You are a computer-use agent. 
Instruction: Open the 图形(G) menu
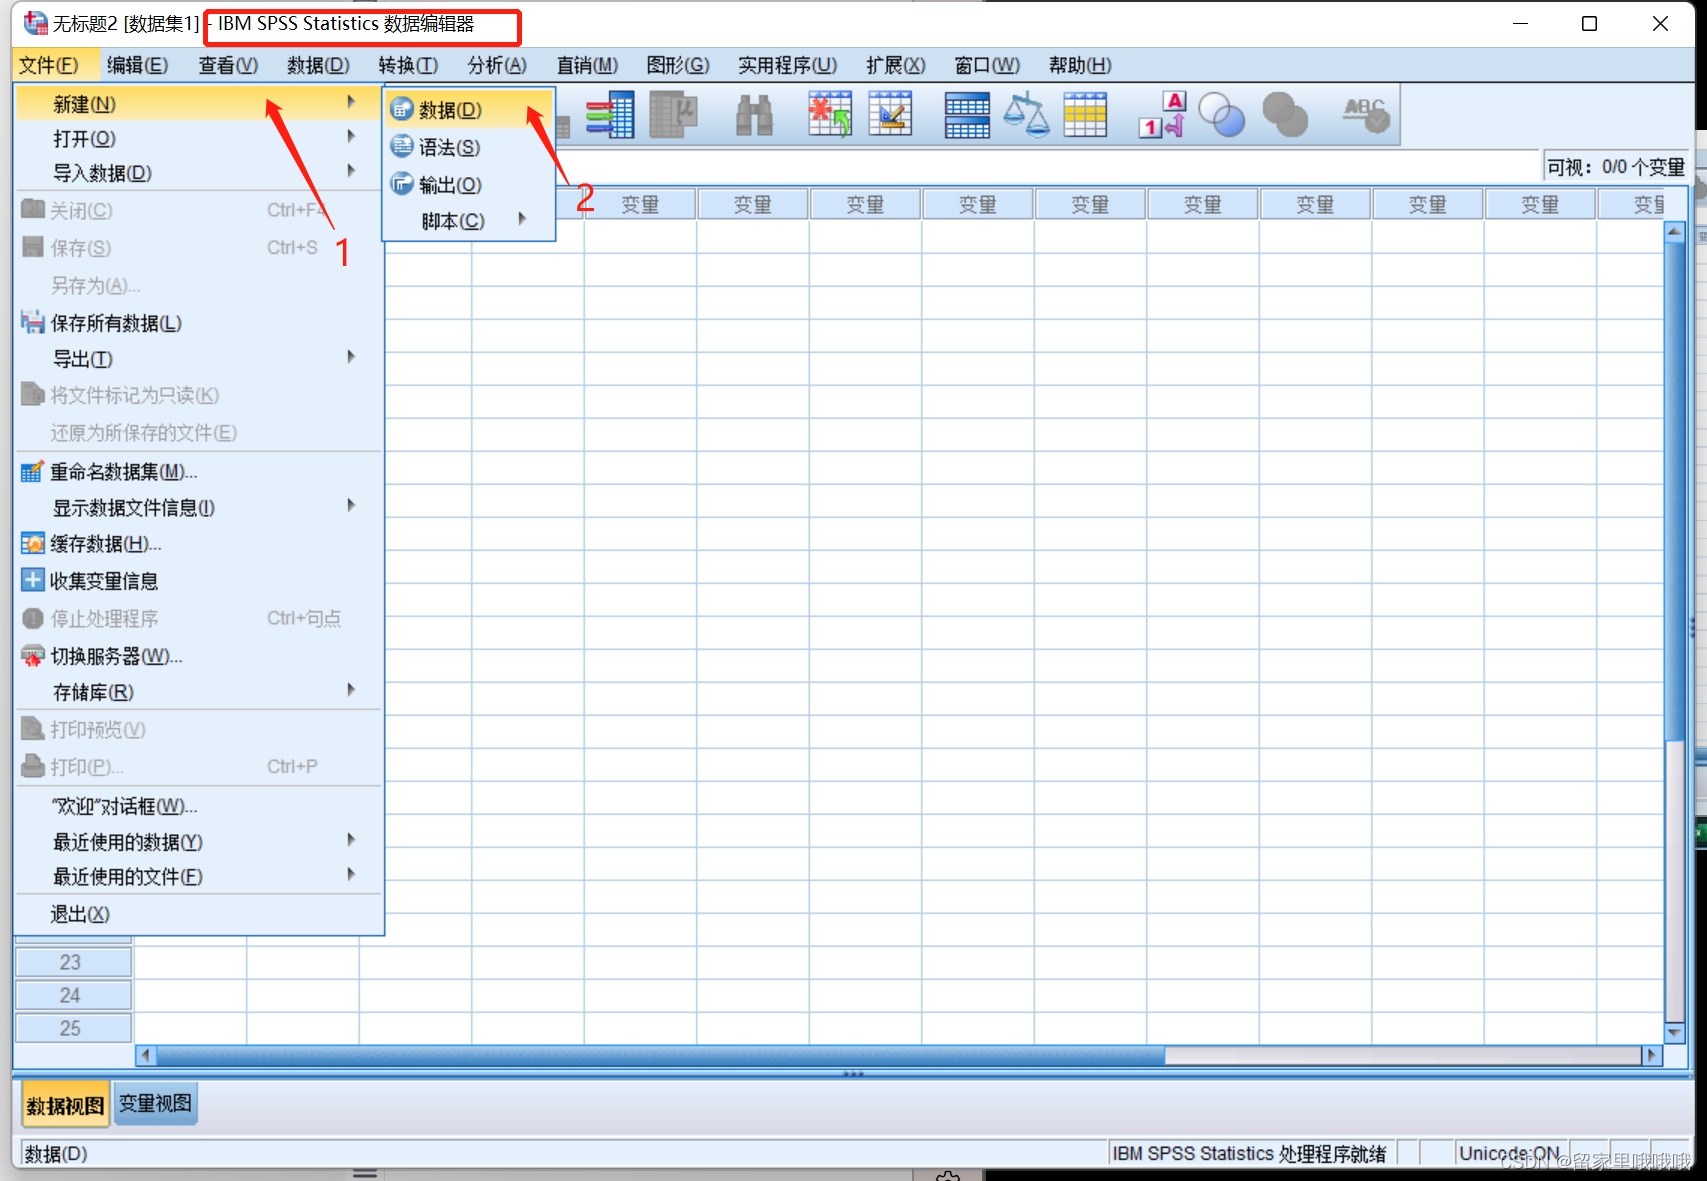pyautogui.click(x=678, y=65)
